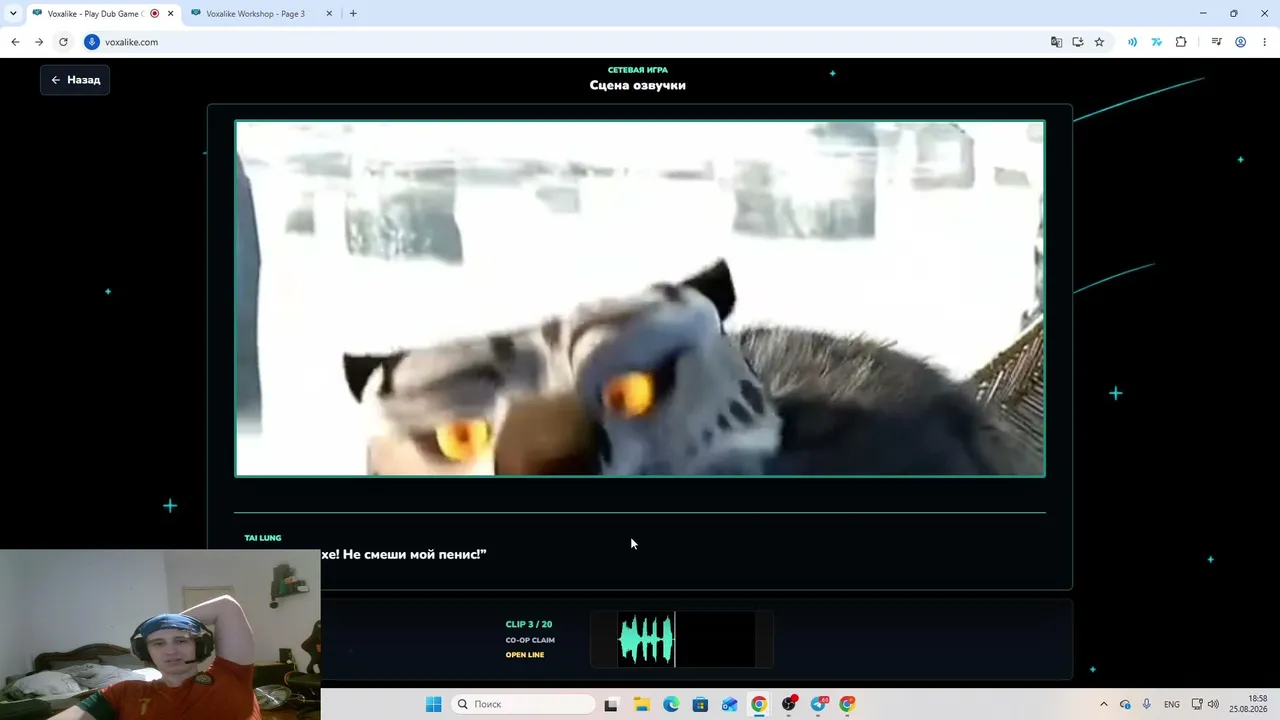Click the browser forward arrow

[39, 42]
